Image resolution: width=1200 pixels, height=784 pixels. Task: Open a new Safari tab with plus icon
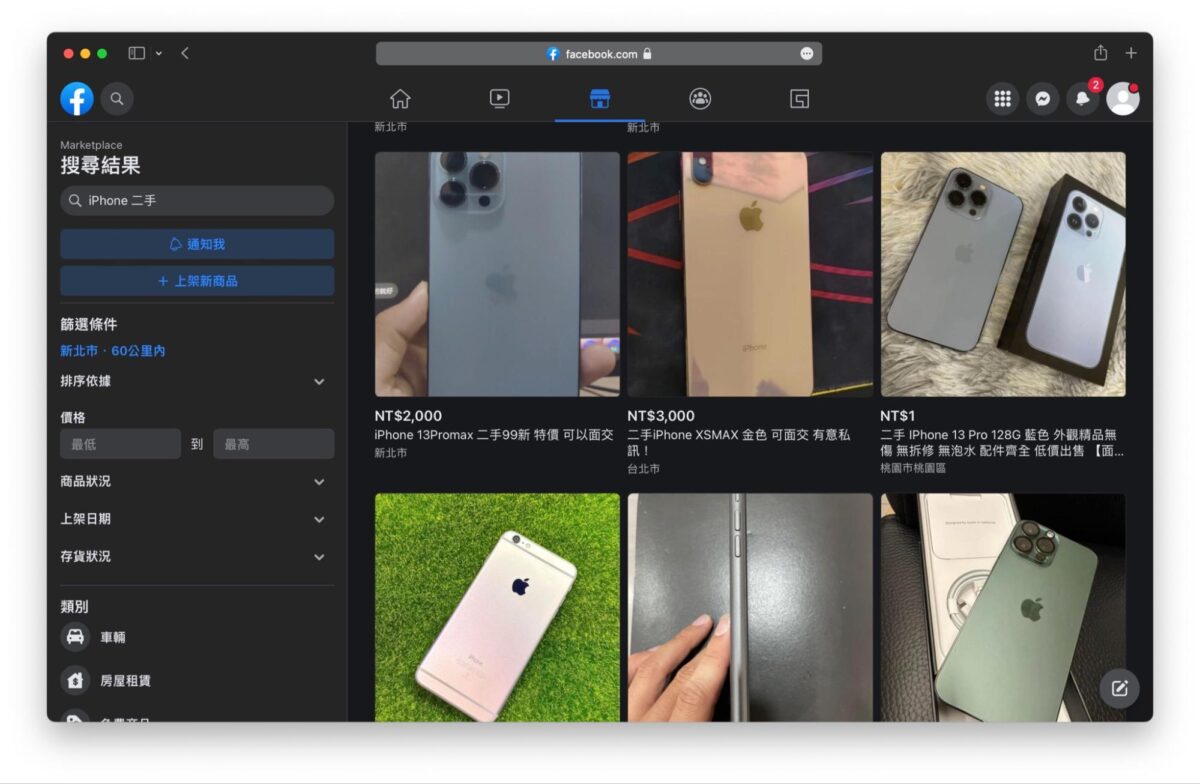[1131, 53]
